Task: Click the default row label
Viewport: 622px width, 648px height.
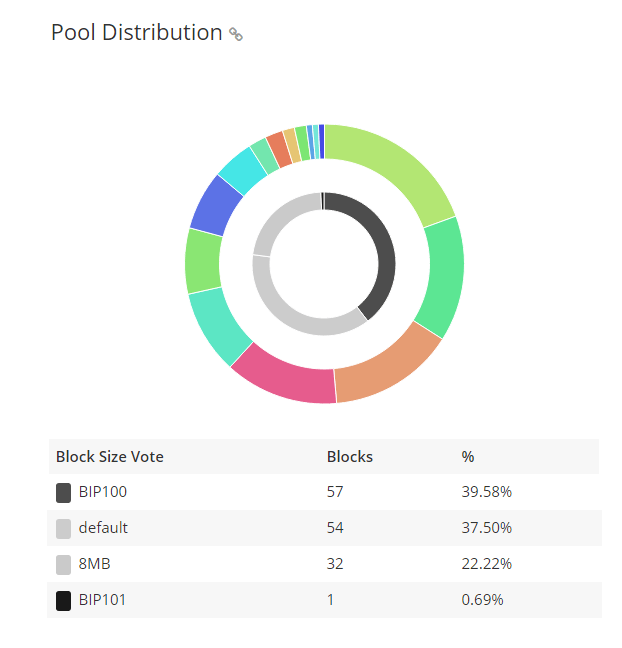Action: (103, 528)
